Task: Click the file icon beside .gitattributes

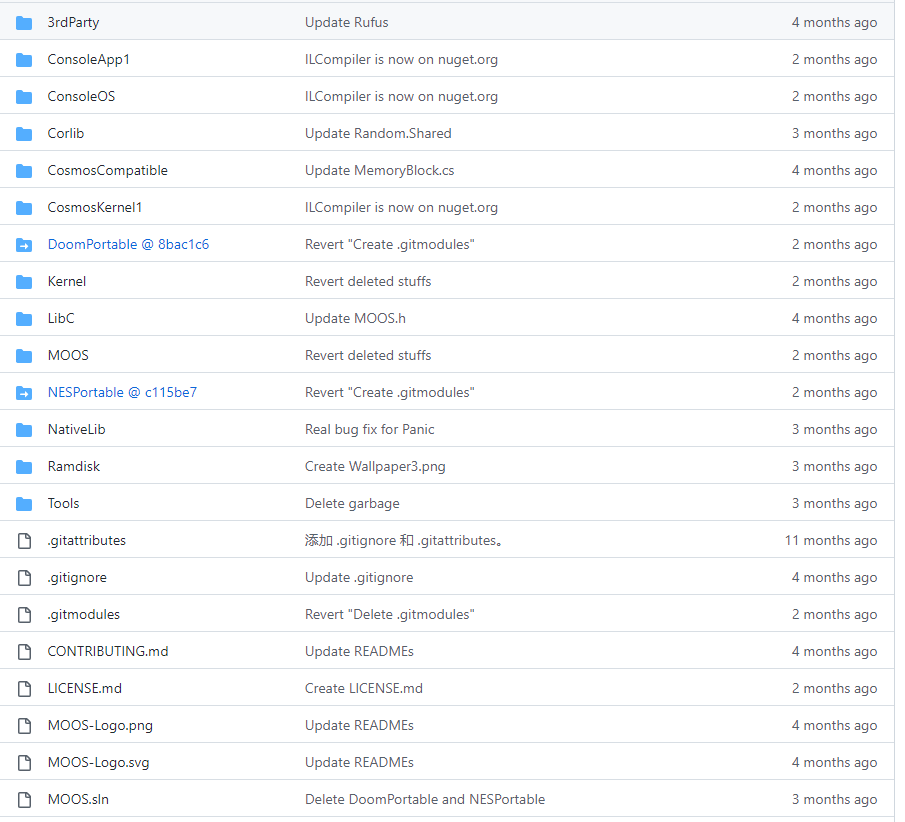Action: click(x=24, y=541)
